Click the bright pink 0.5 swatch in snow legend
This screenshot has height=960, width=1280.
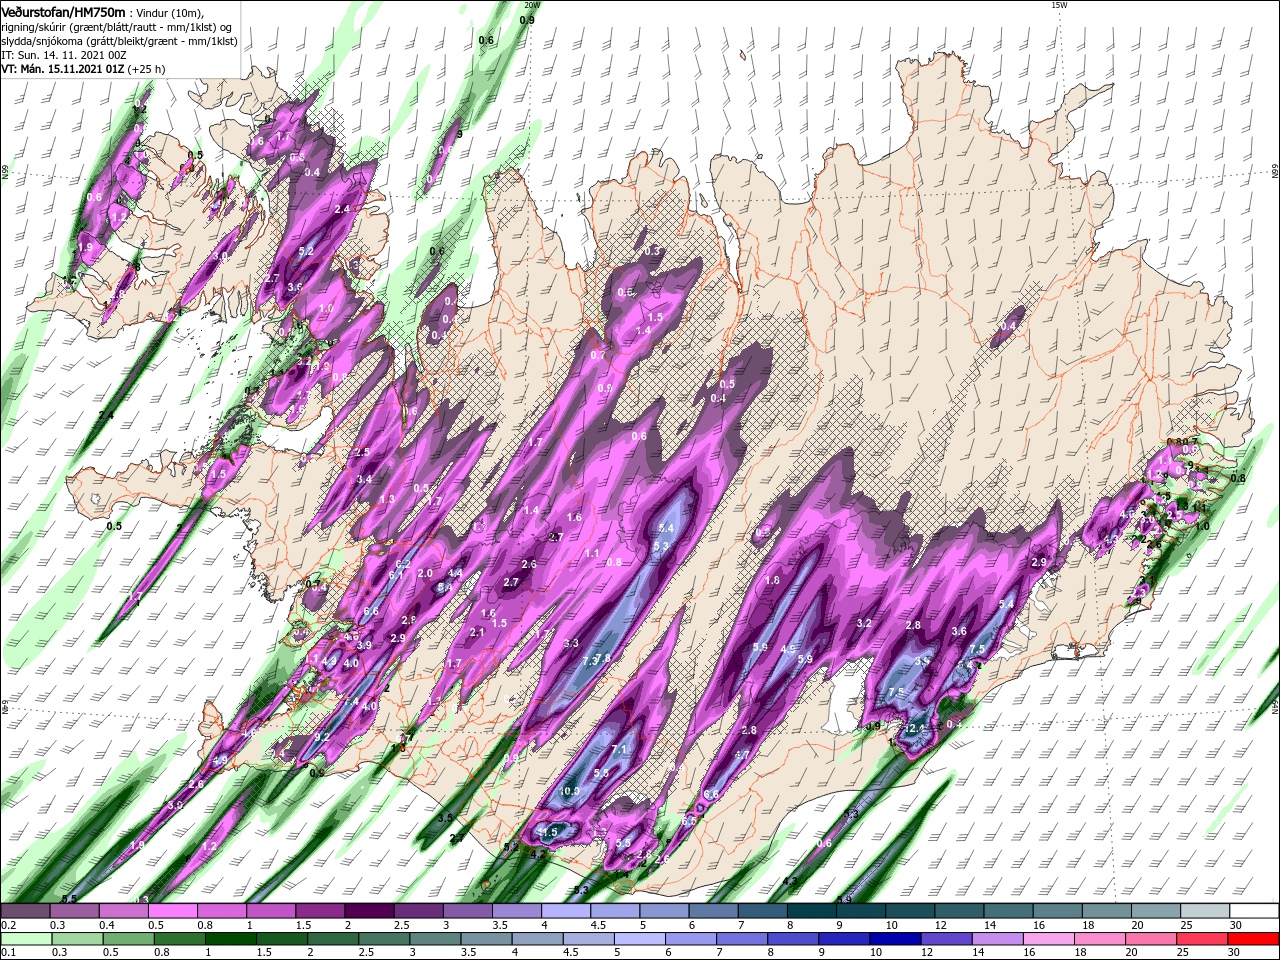click(x=172, y=911)
